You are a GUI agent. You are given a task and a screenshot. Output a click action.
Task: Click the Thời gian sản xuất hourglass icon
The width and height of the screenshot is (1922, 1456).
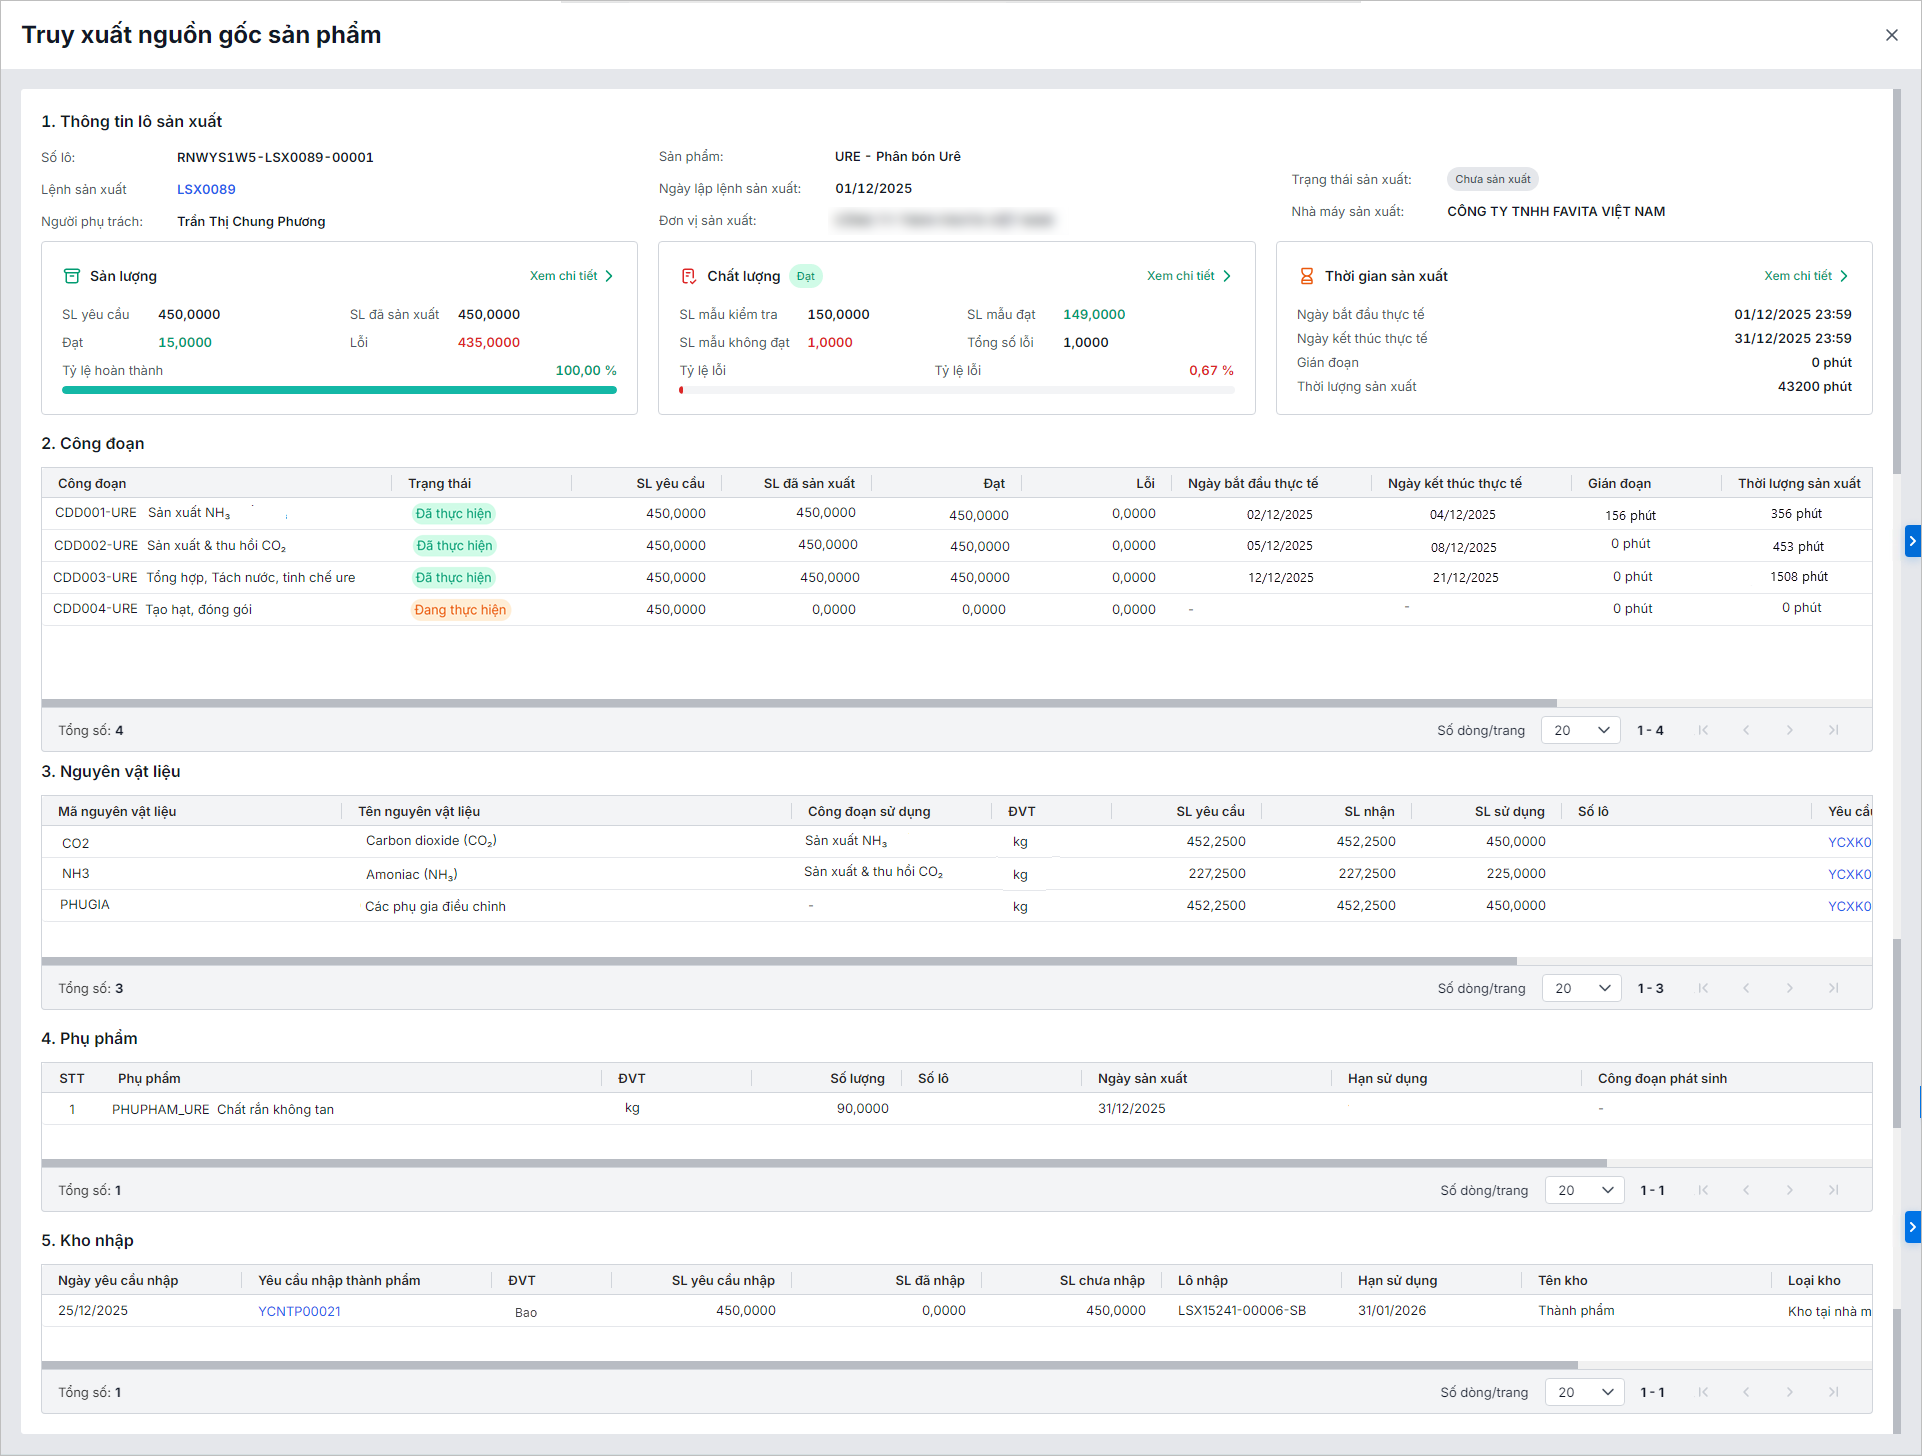(x=1306, y=276)
